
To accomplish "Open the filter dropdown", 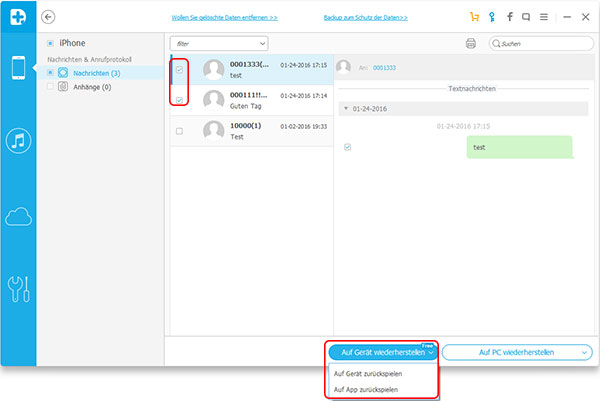I will [x=219, y=44].
